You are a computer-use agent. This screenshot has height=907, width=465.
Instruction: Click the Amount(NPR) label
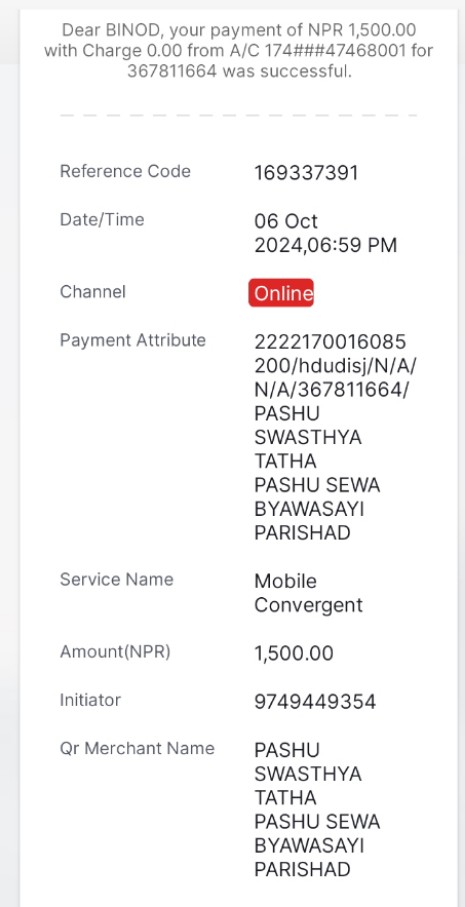click(x=115, y=652)
